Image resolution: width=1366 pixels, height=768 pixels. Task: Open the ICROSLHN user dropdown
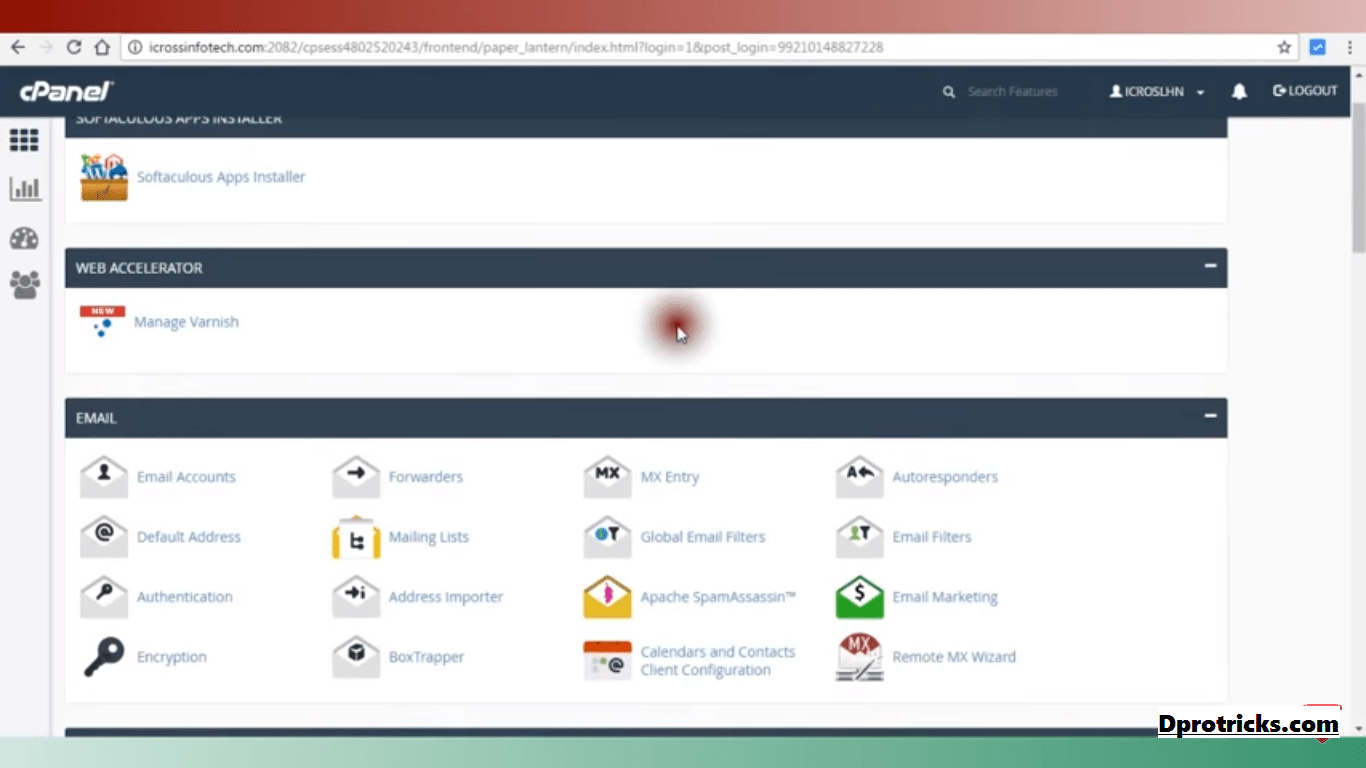(x=1157, y=91)
